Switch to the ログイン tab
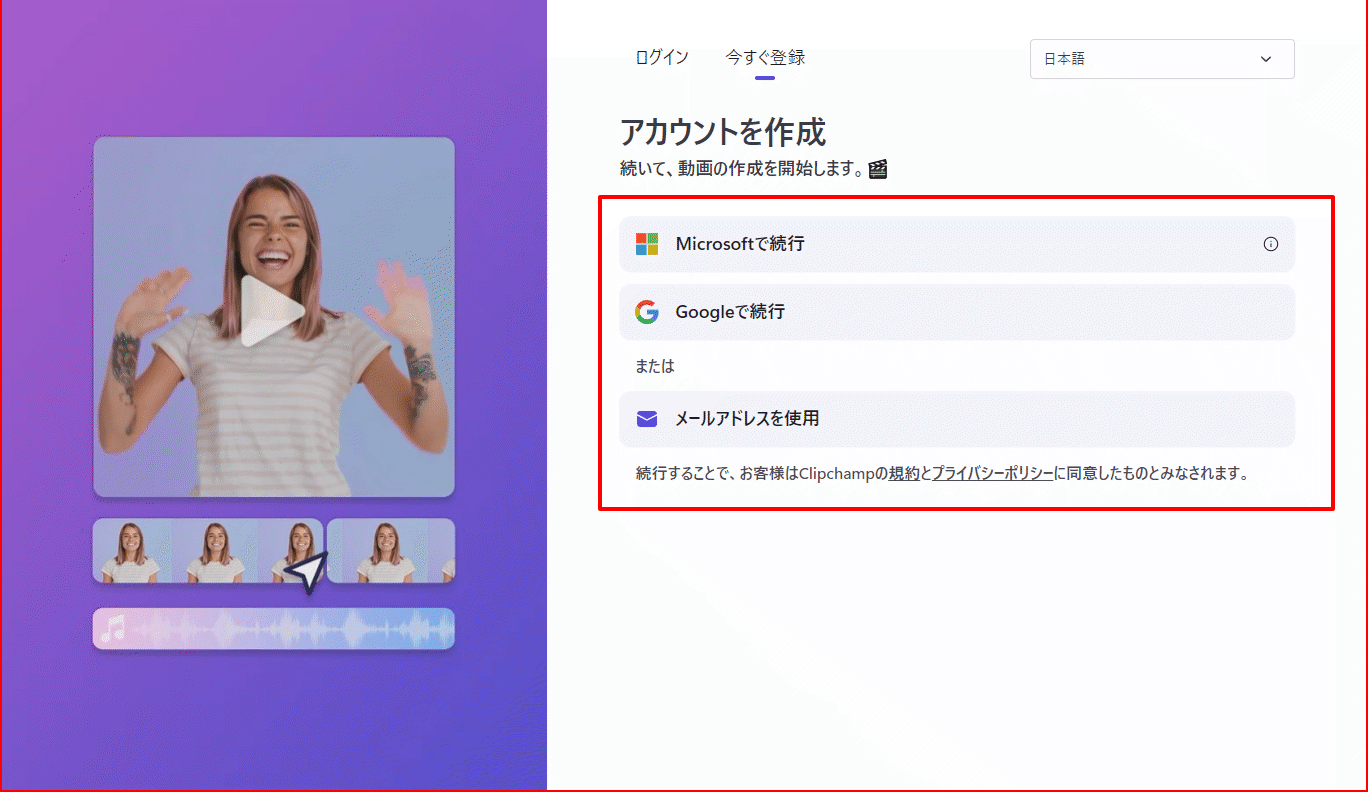The image size is (1368, 792). click(662, 58)
